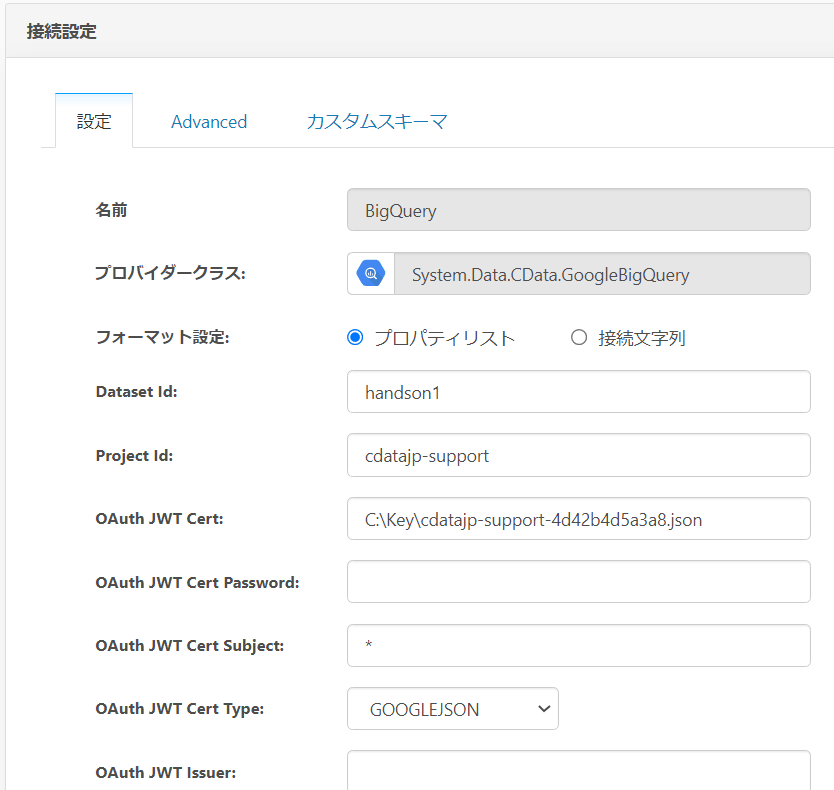Click the OAuth JWT Issuer field
834x790 pixels.
click(579, 770)
